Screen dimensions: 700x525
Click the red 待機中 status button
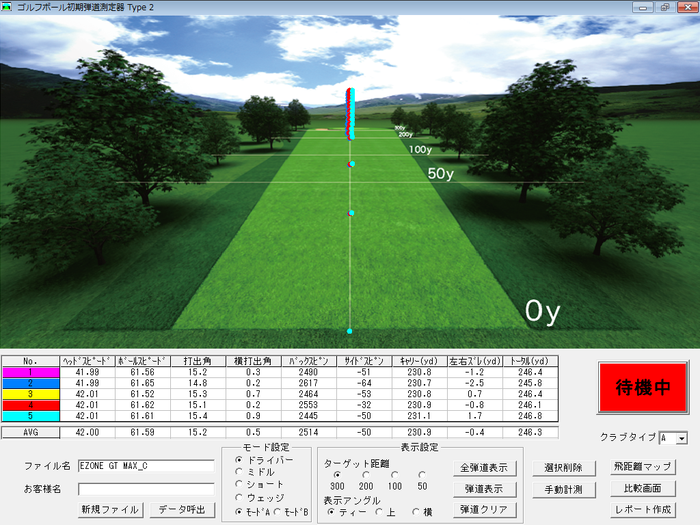[x=642, y=389]
